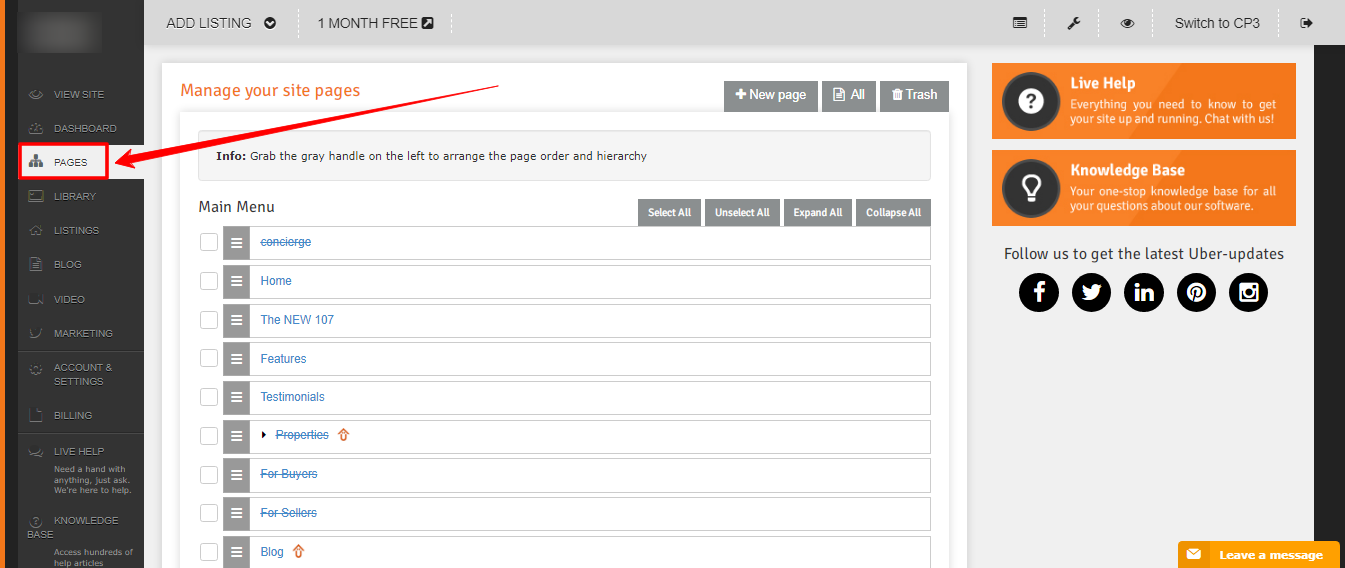
Task: Open Library in the left sidebar
Action: [74, 196]
